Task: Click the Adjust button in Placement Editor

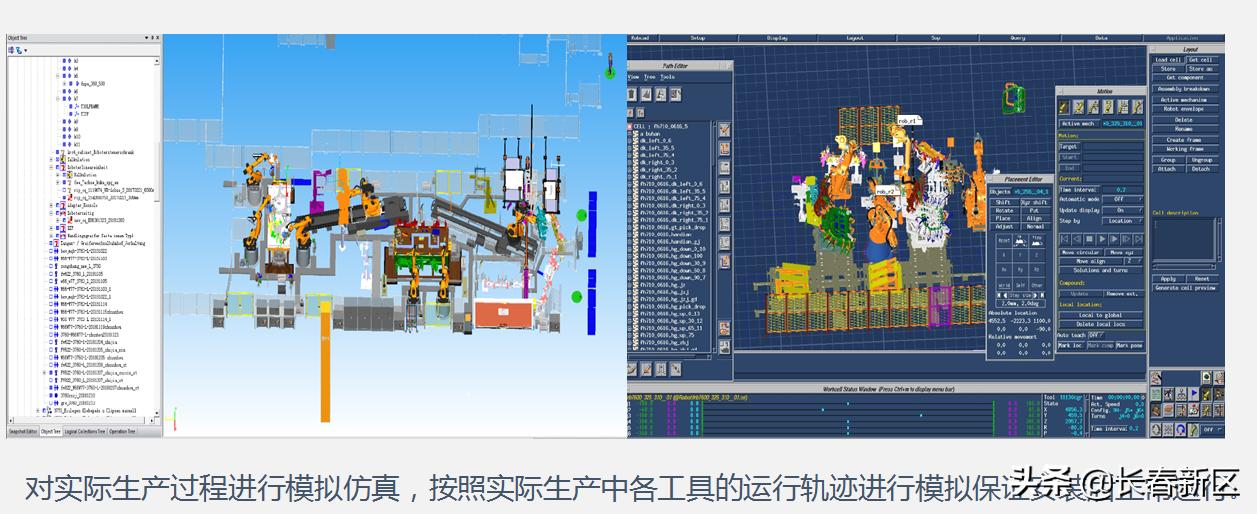Action: click(x=1006, y=226)
